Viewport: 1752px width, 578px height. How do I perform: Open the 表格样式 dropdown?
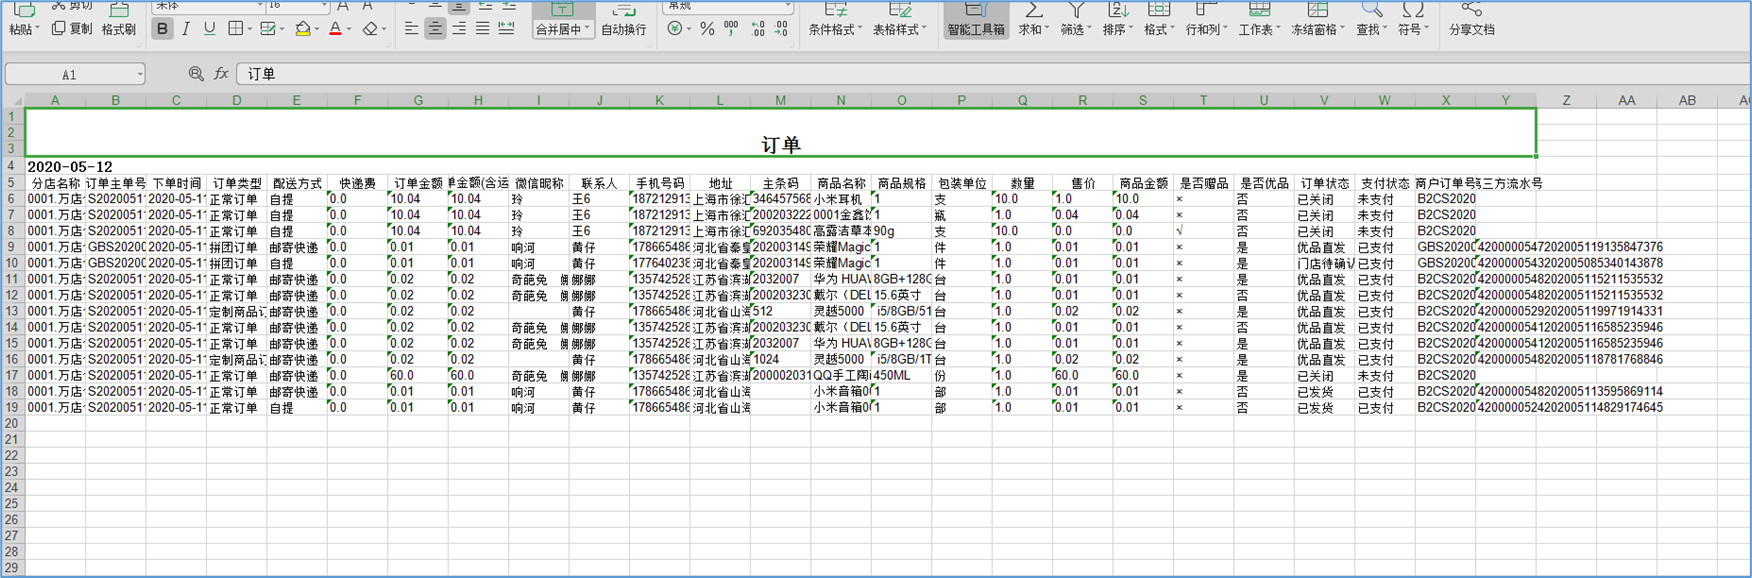click(x=900, y=30)
